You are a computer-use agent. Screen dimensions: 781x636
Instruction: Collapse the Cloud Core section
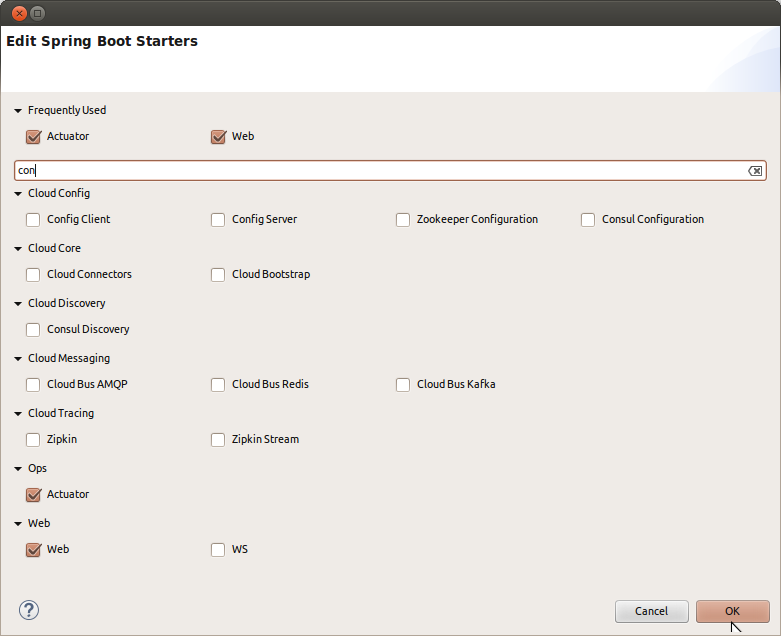coord(18,249)
